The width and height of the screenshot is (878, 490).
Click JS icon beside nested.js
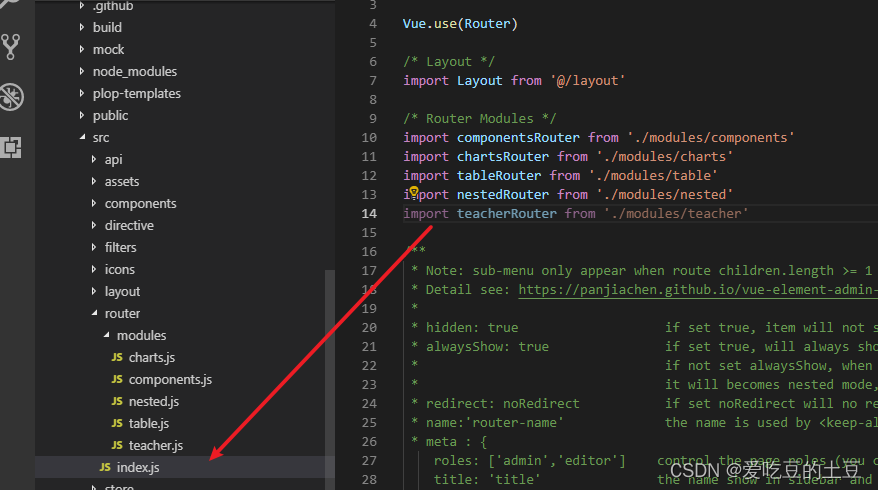coord(117,401)
